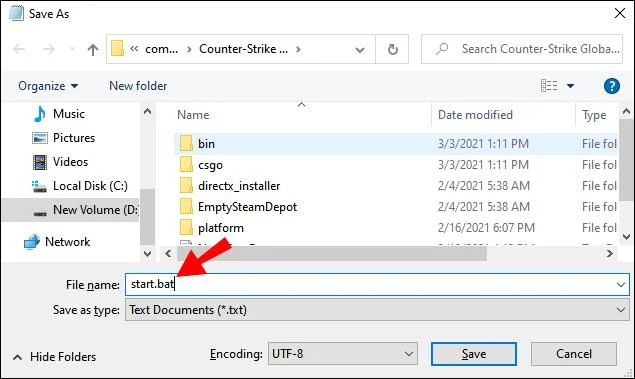Click the horizontal scrollbar thumb of file list
The image size is (635, 379).
(x=332, y=254)
